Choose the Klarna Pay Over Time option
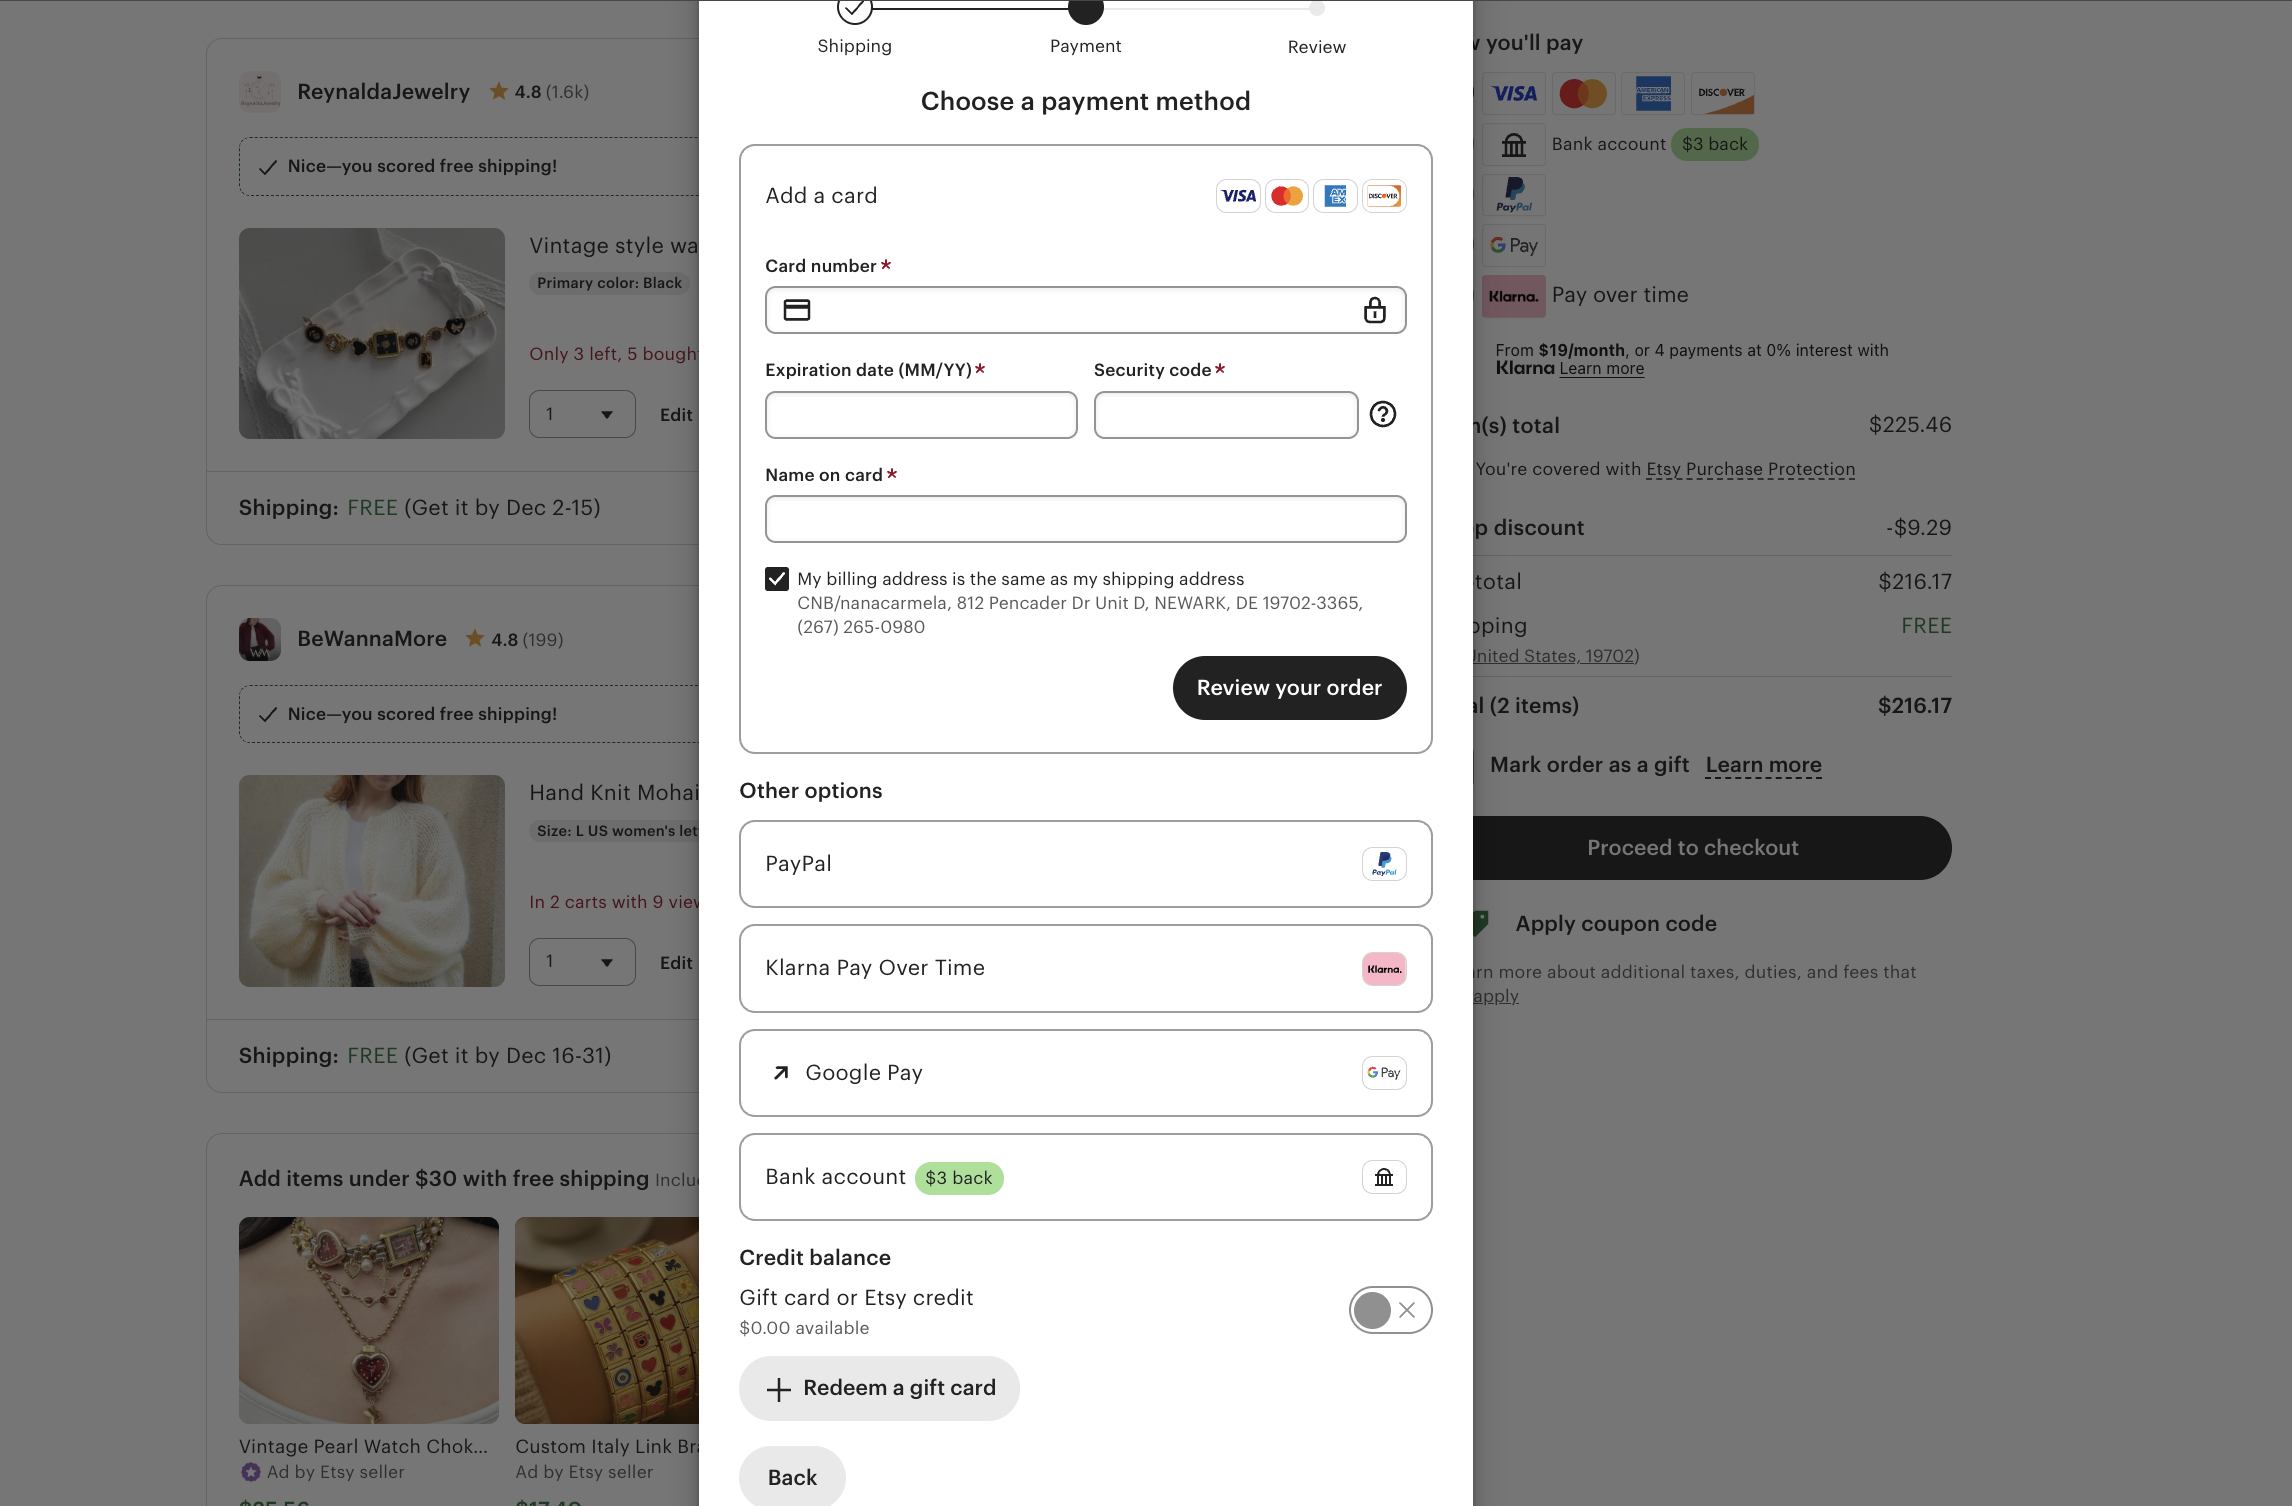Screen dimensions: 2292x1506 pyautogui.click(x=1085, y=969)
